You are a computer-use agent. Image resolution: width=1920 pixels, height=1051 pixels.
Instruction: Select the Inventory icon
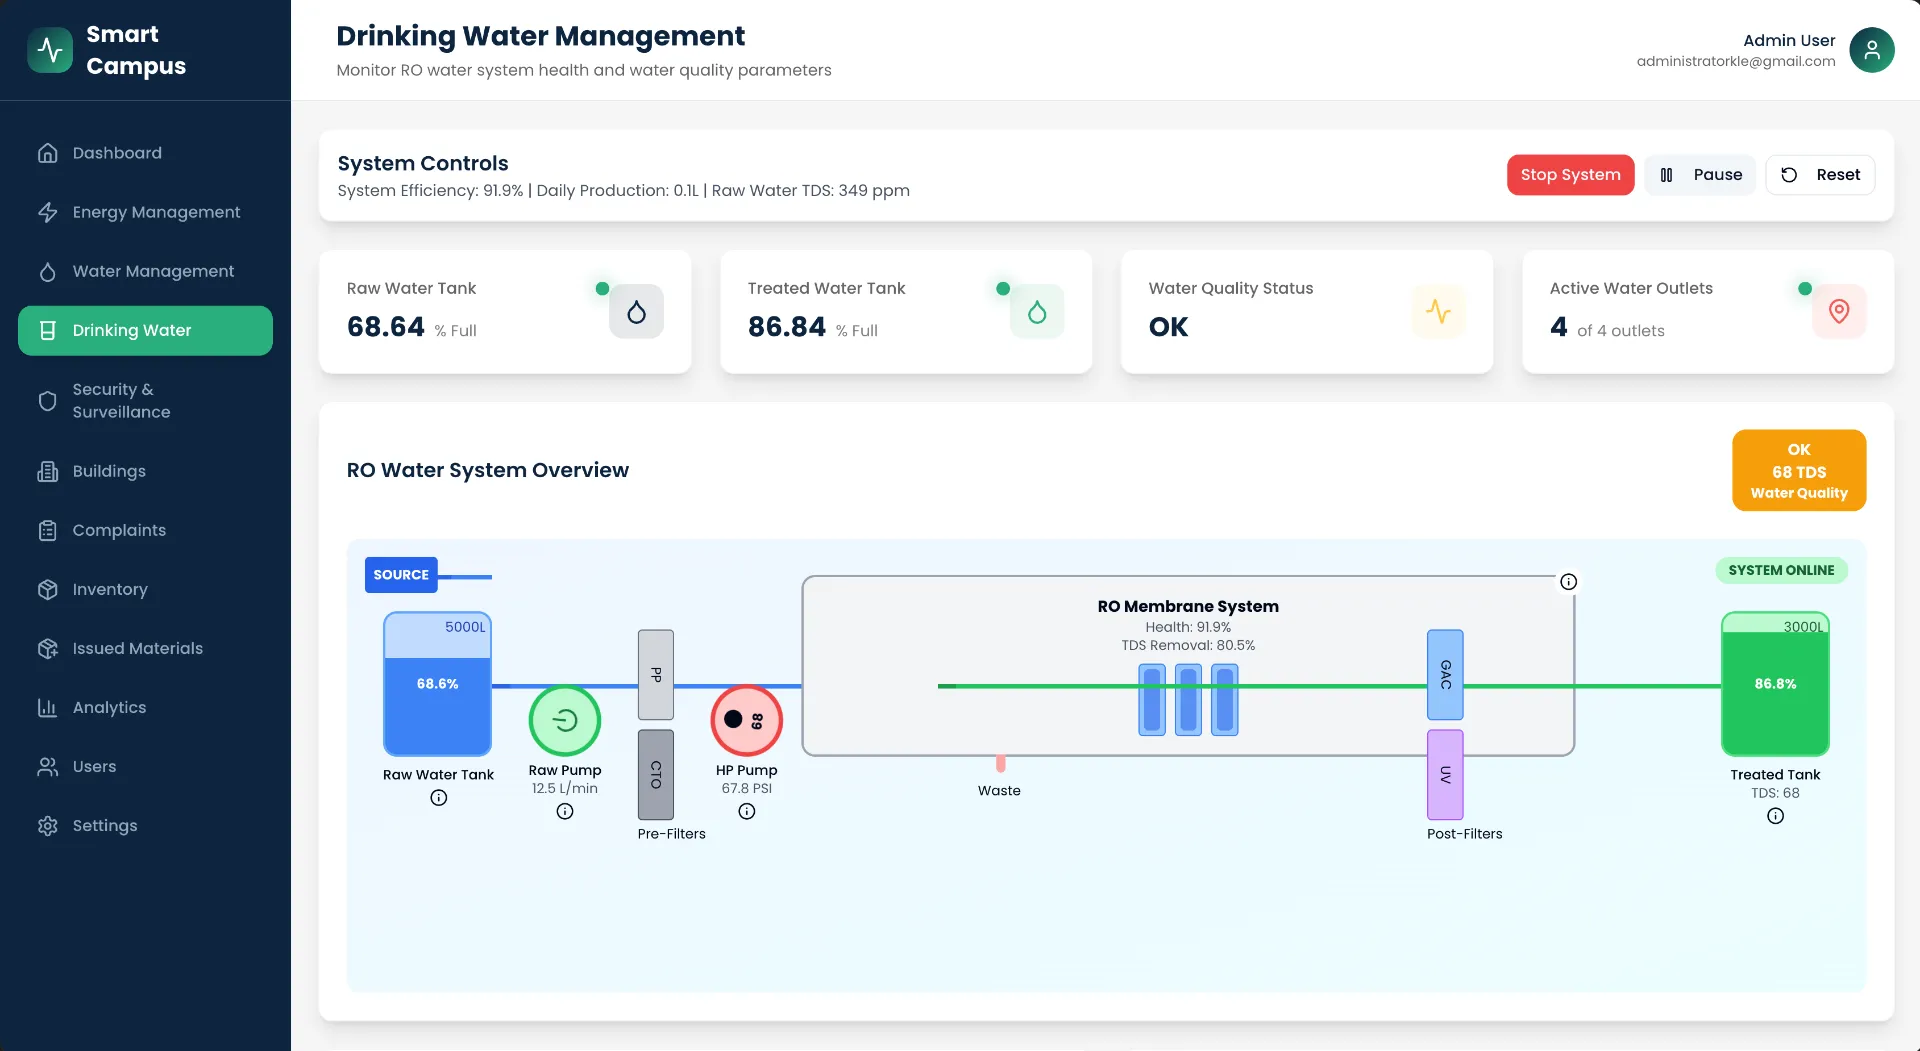[x=48, y=589]
